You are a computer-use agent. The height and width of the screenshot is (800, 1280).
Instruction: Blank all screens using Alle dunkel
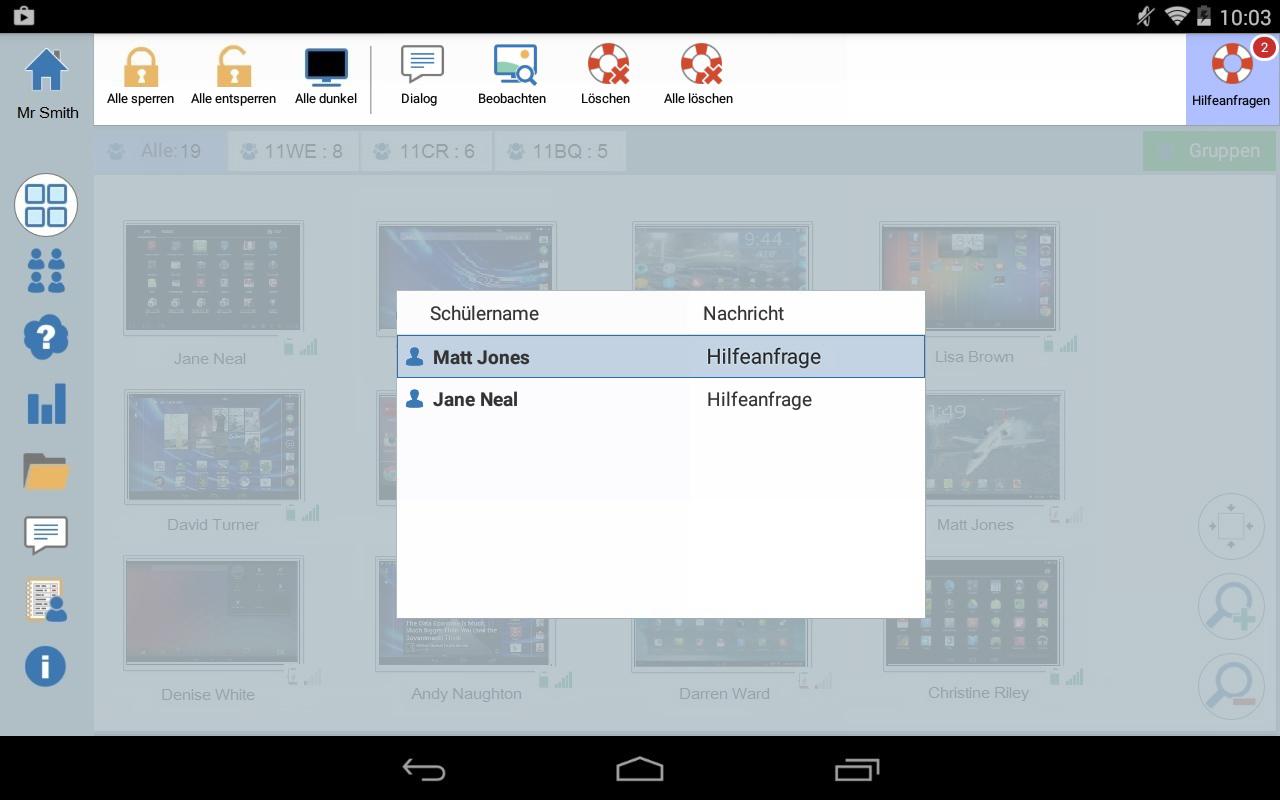point(326,72)
